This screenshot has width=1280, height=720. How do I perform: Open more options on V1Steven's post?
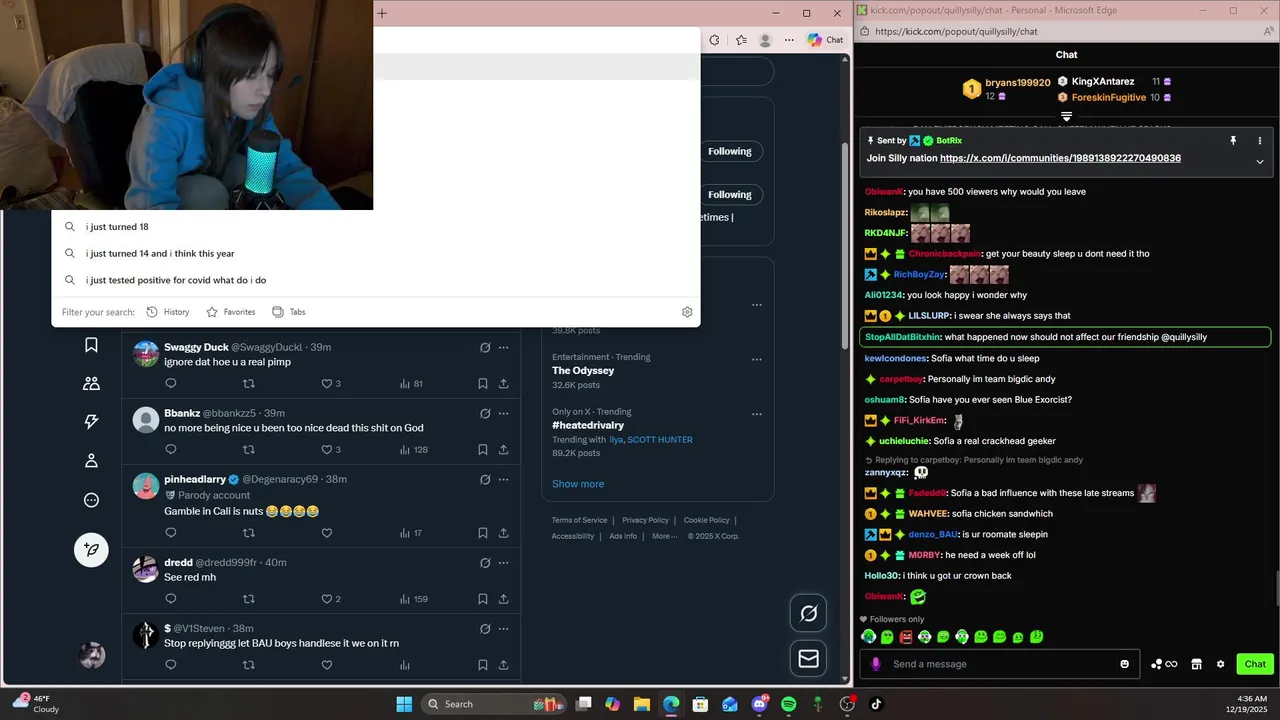(503, 628)
